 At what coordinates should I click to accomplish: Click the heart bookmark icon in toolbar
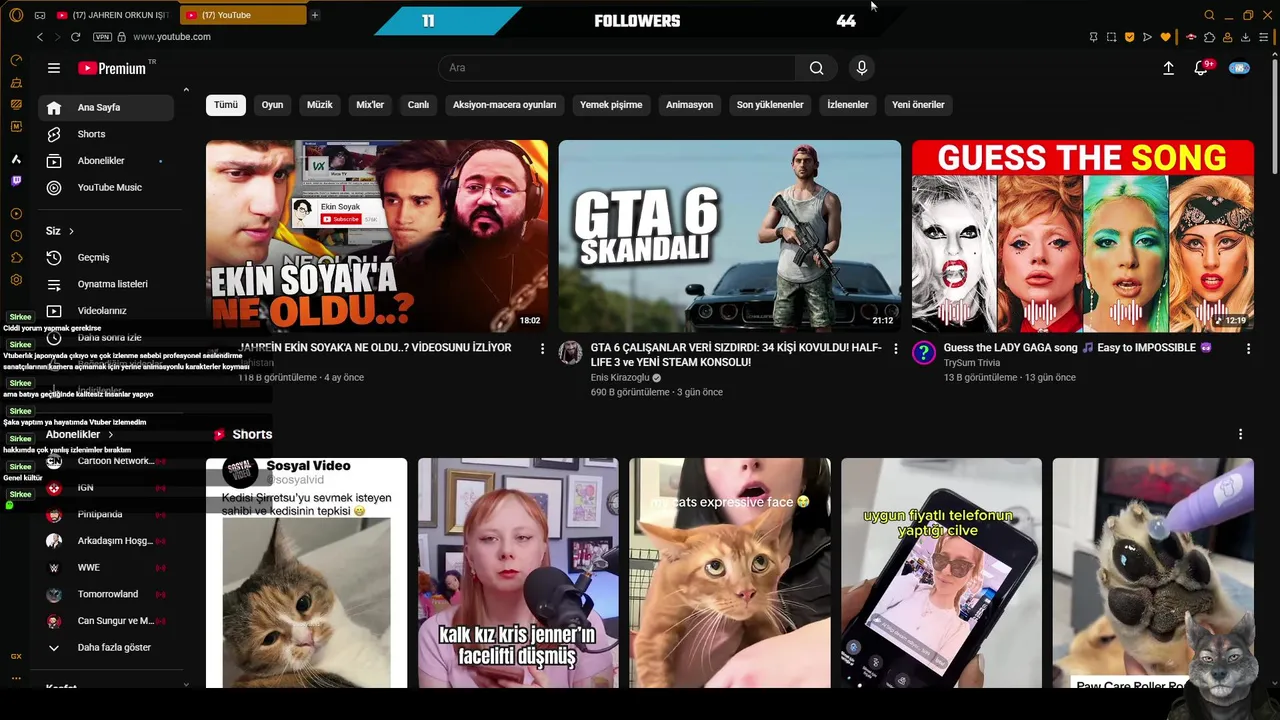[1166, 37]
